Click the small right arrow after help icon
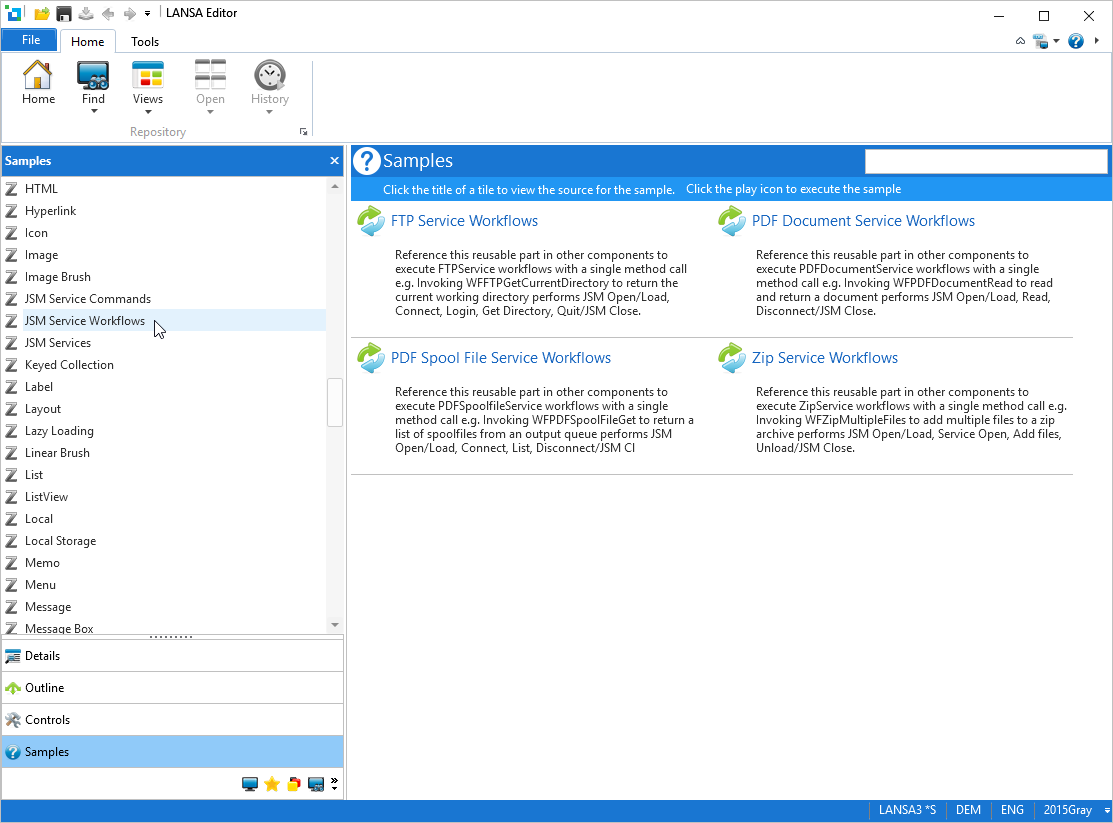Screen dimensions: 1113x823 1097,41
